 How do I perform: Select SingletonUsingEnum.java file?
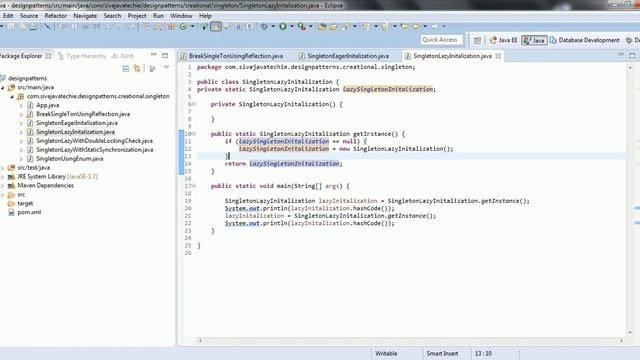[69, 159]
